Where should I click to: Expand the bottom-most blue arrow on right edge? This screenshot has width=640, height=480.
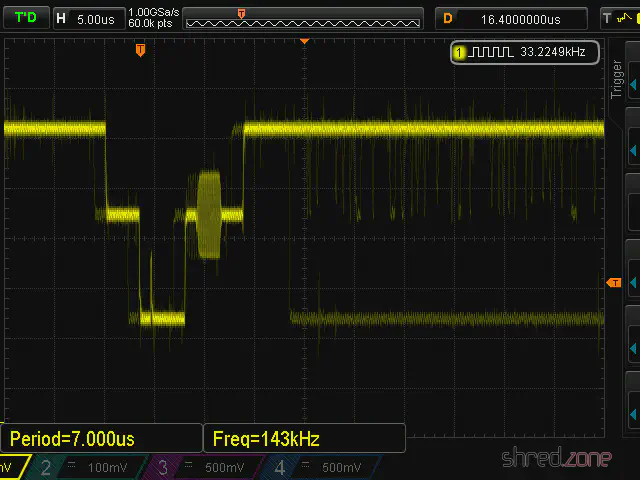click(x=632, y=412)
